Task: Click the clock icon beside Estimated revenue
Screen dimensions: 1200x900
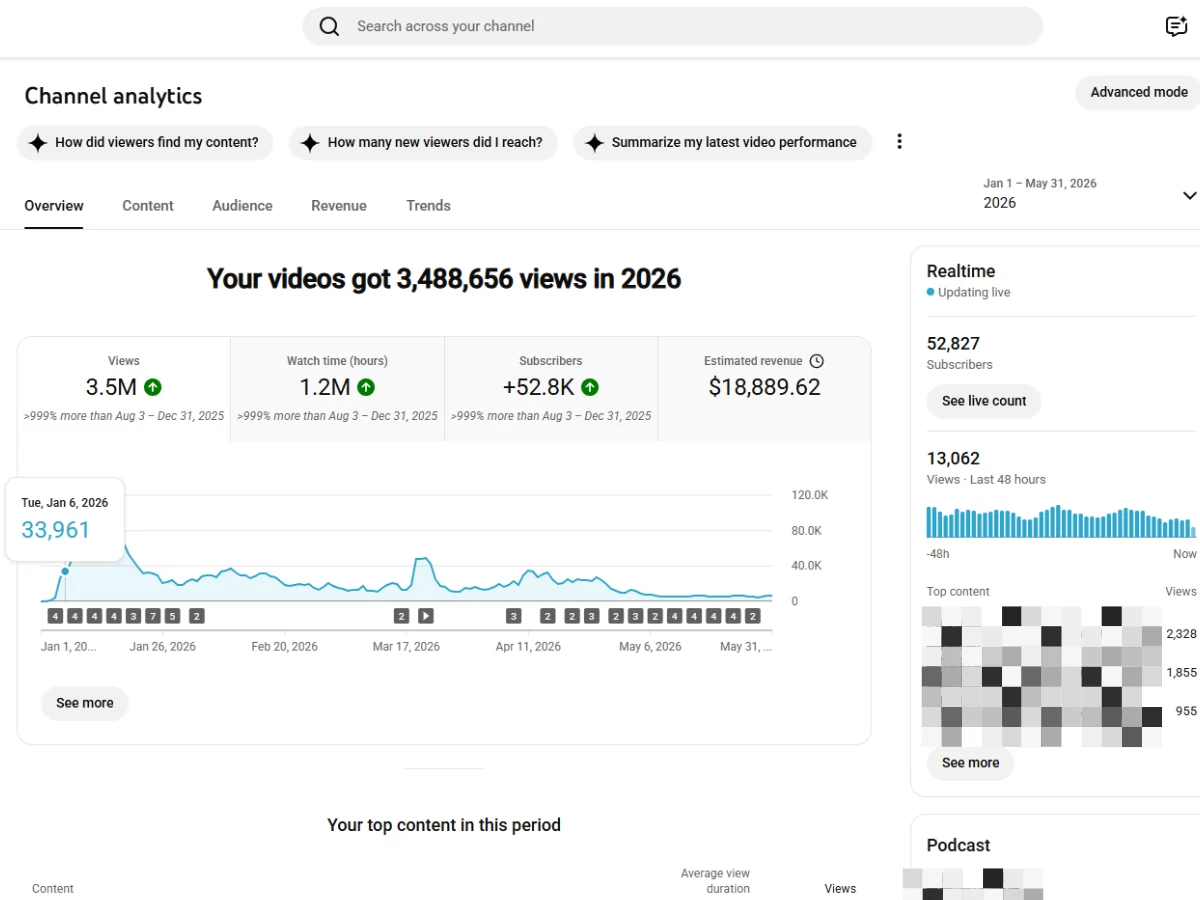Action: click(x=816, y=361)
